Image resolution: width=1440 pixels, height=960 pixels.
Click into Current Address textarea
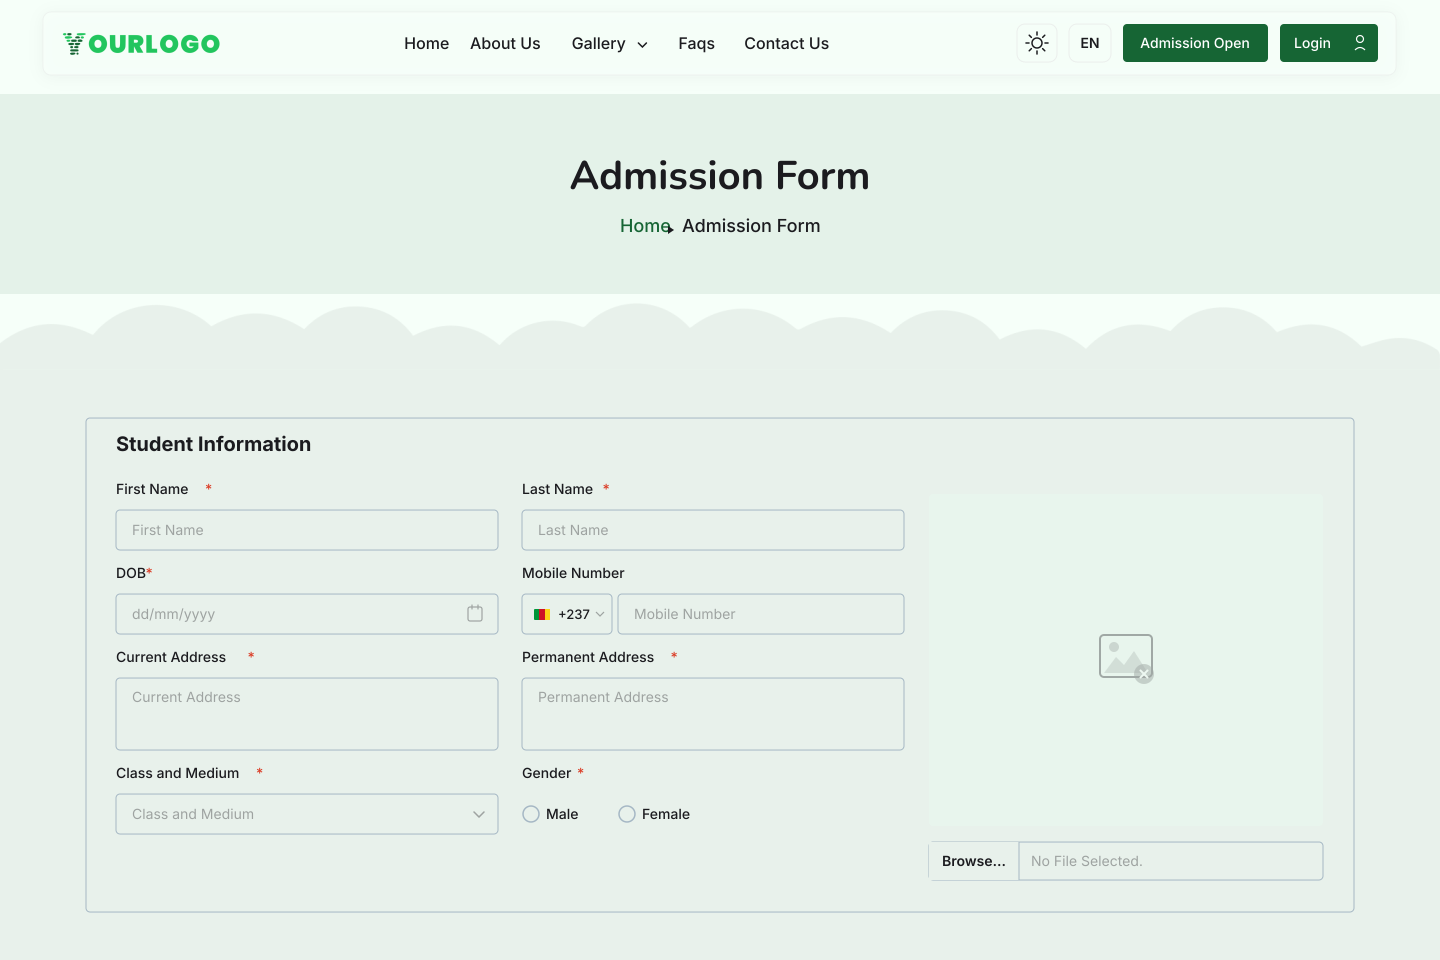click(x=307, y=714)
